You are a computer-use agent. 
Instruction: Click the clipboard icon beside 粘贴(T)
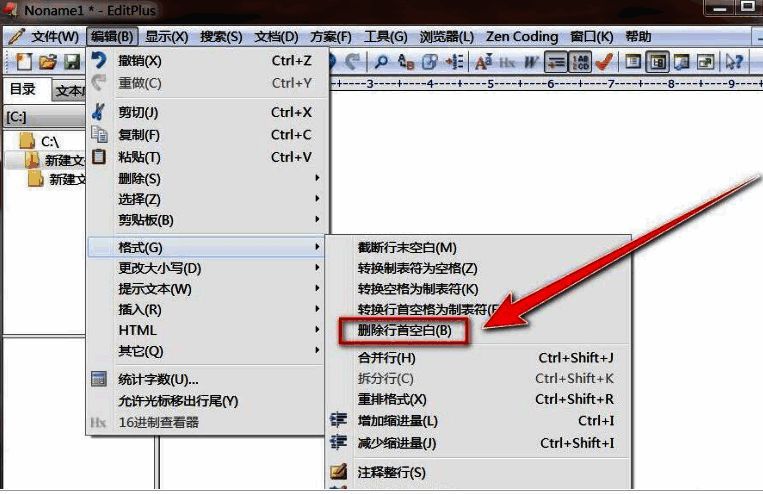(99, 157)
